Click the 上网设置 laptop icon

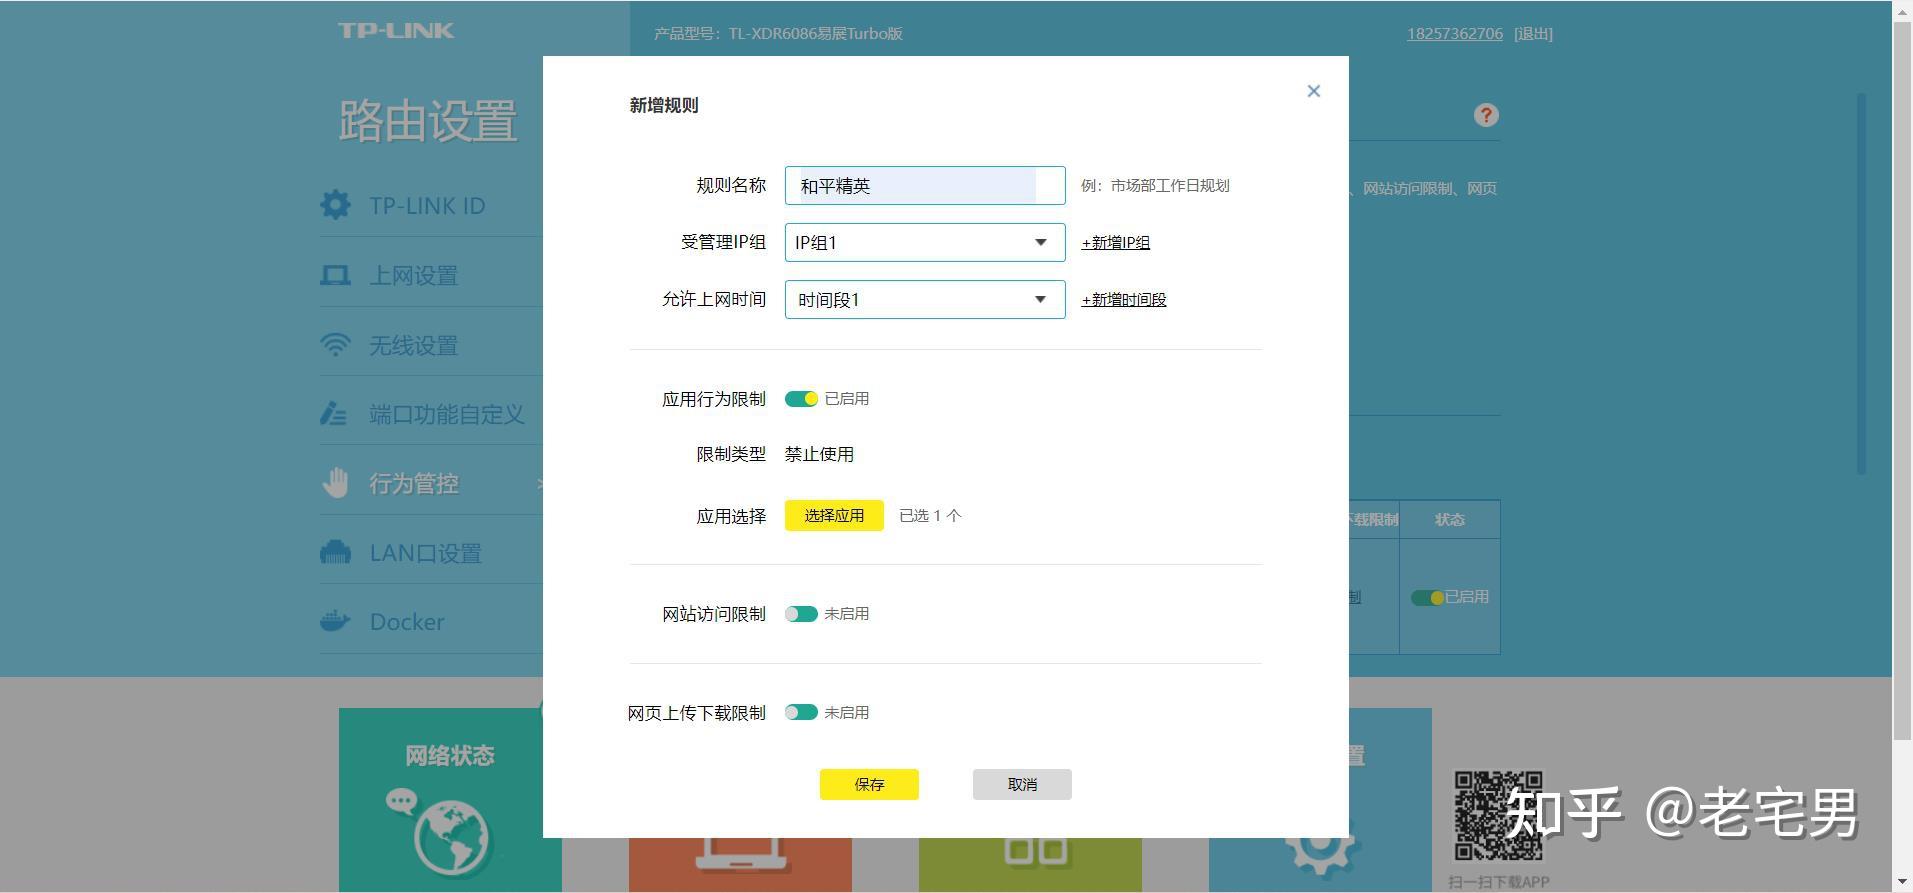pos(335,275)
